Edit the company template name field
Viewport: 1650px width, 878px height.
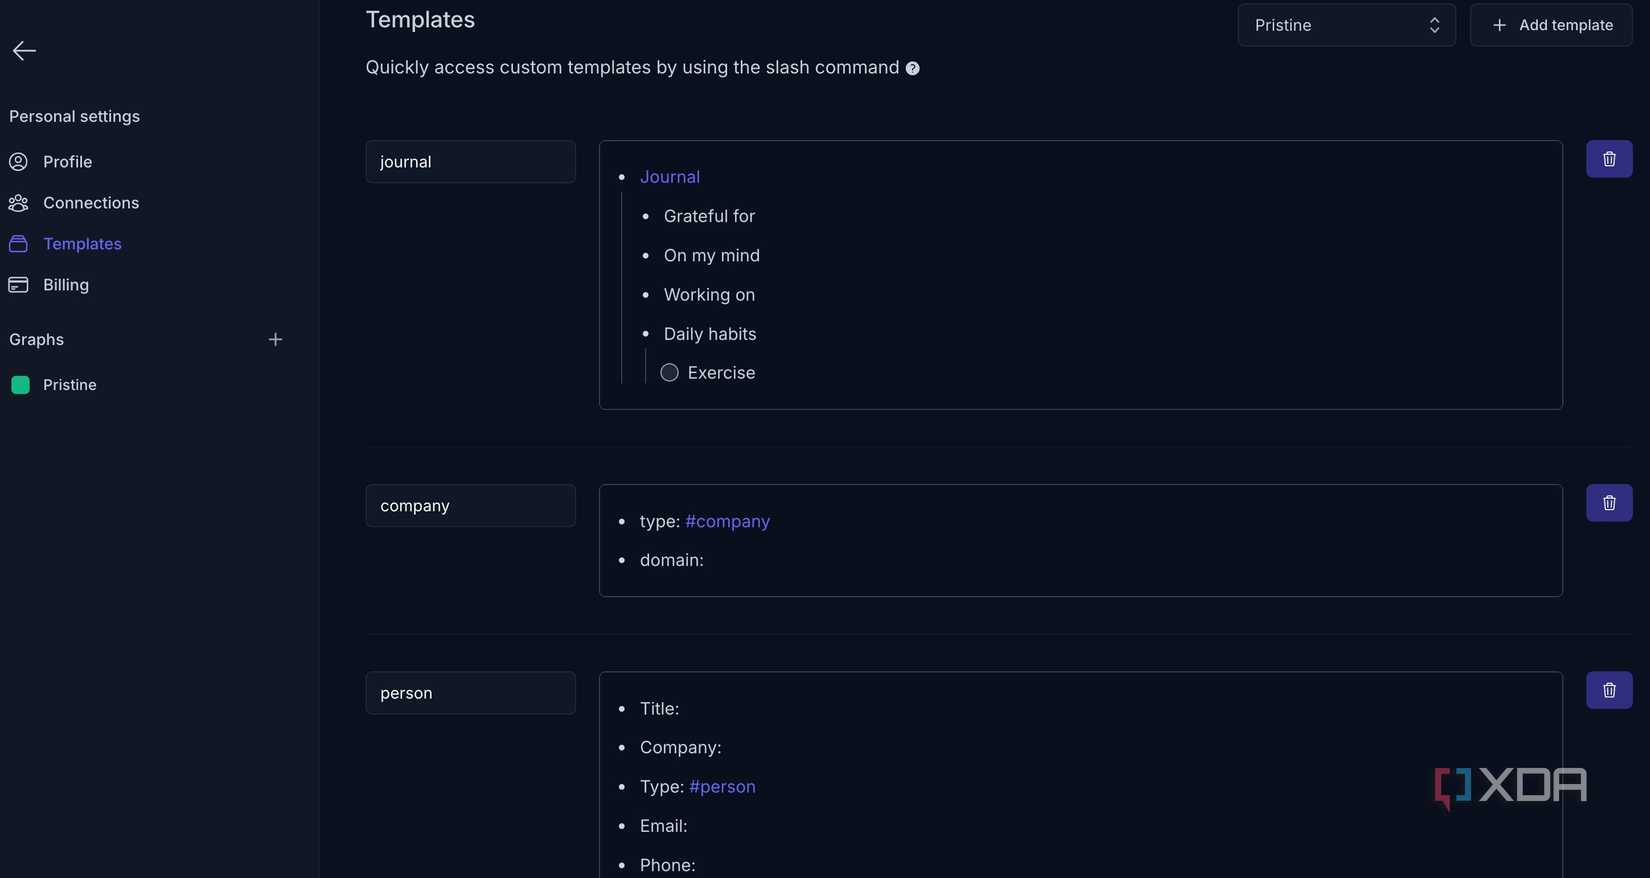(470, 505)
